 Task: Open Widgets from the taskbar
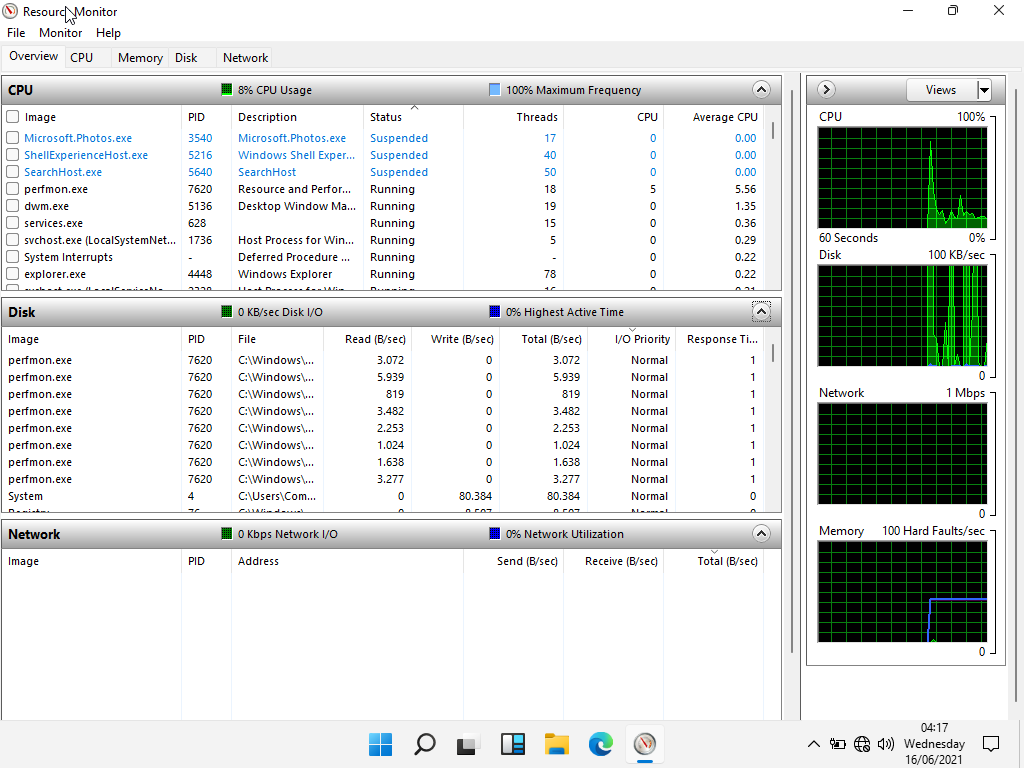click(x=513, y=744)
